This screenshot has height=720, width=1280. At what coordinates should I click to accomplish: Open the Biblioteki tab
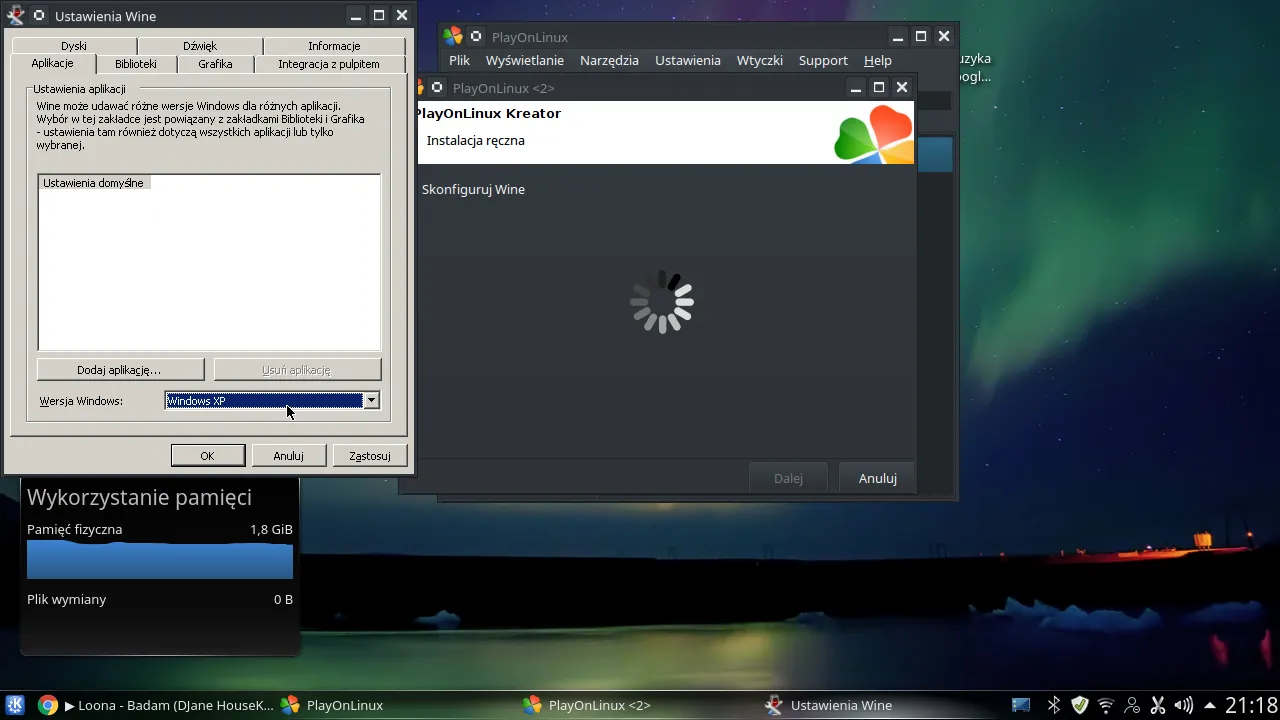[136, 64]
